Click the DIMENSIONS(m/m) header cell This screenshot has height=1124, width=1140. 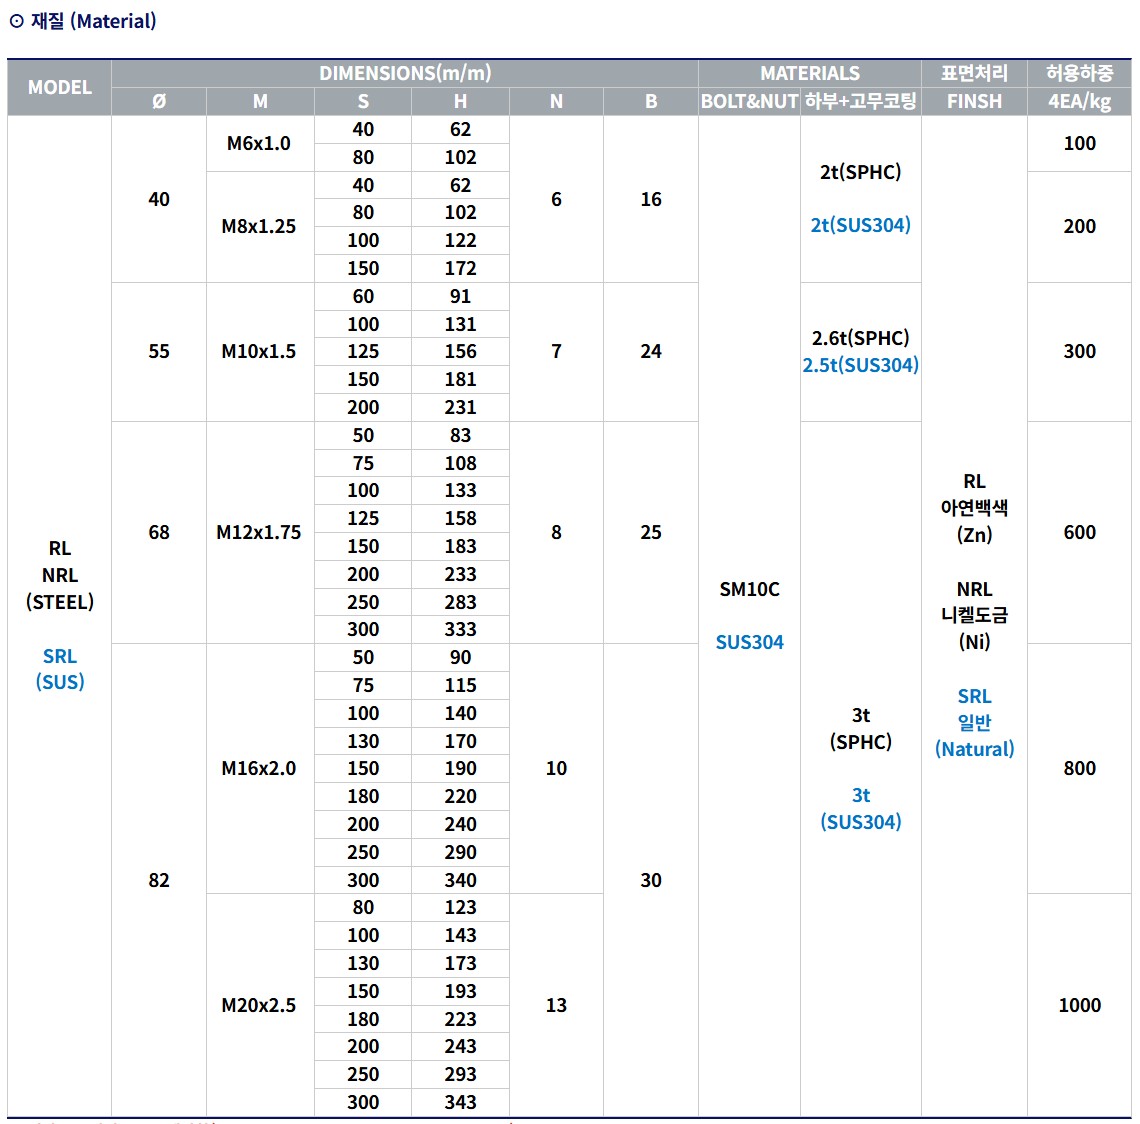pyautogui.click(x=405, y=73)
